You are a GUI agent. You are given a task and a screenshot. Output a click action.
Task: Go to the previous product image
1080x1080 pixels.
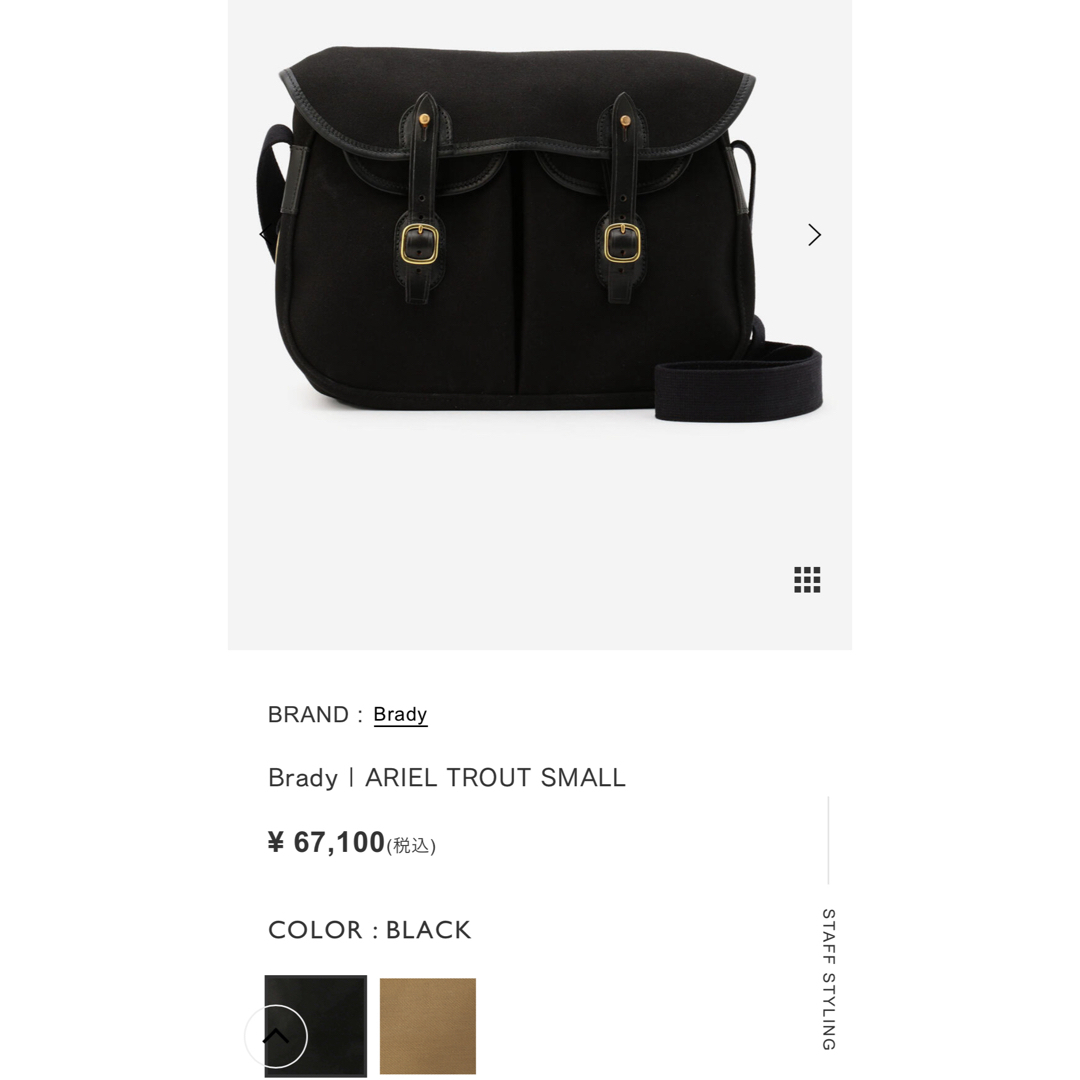pyautogui.click(x=264, y=235)
